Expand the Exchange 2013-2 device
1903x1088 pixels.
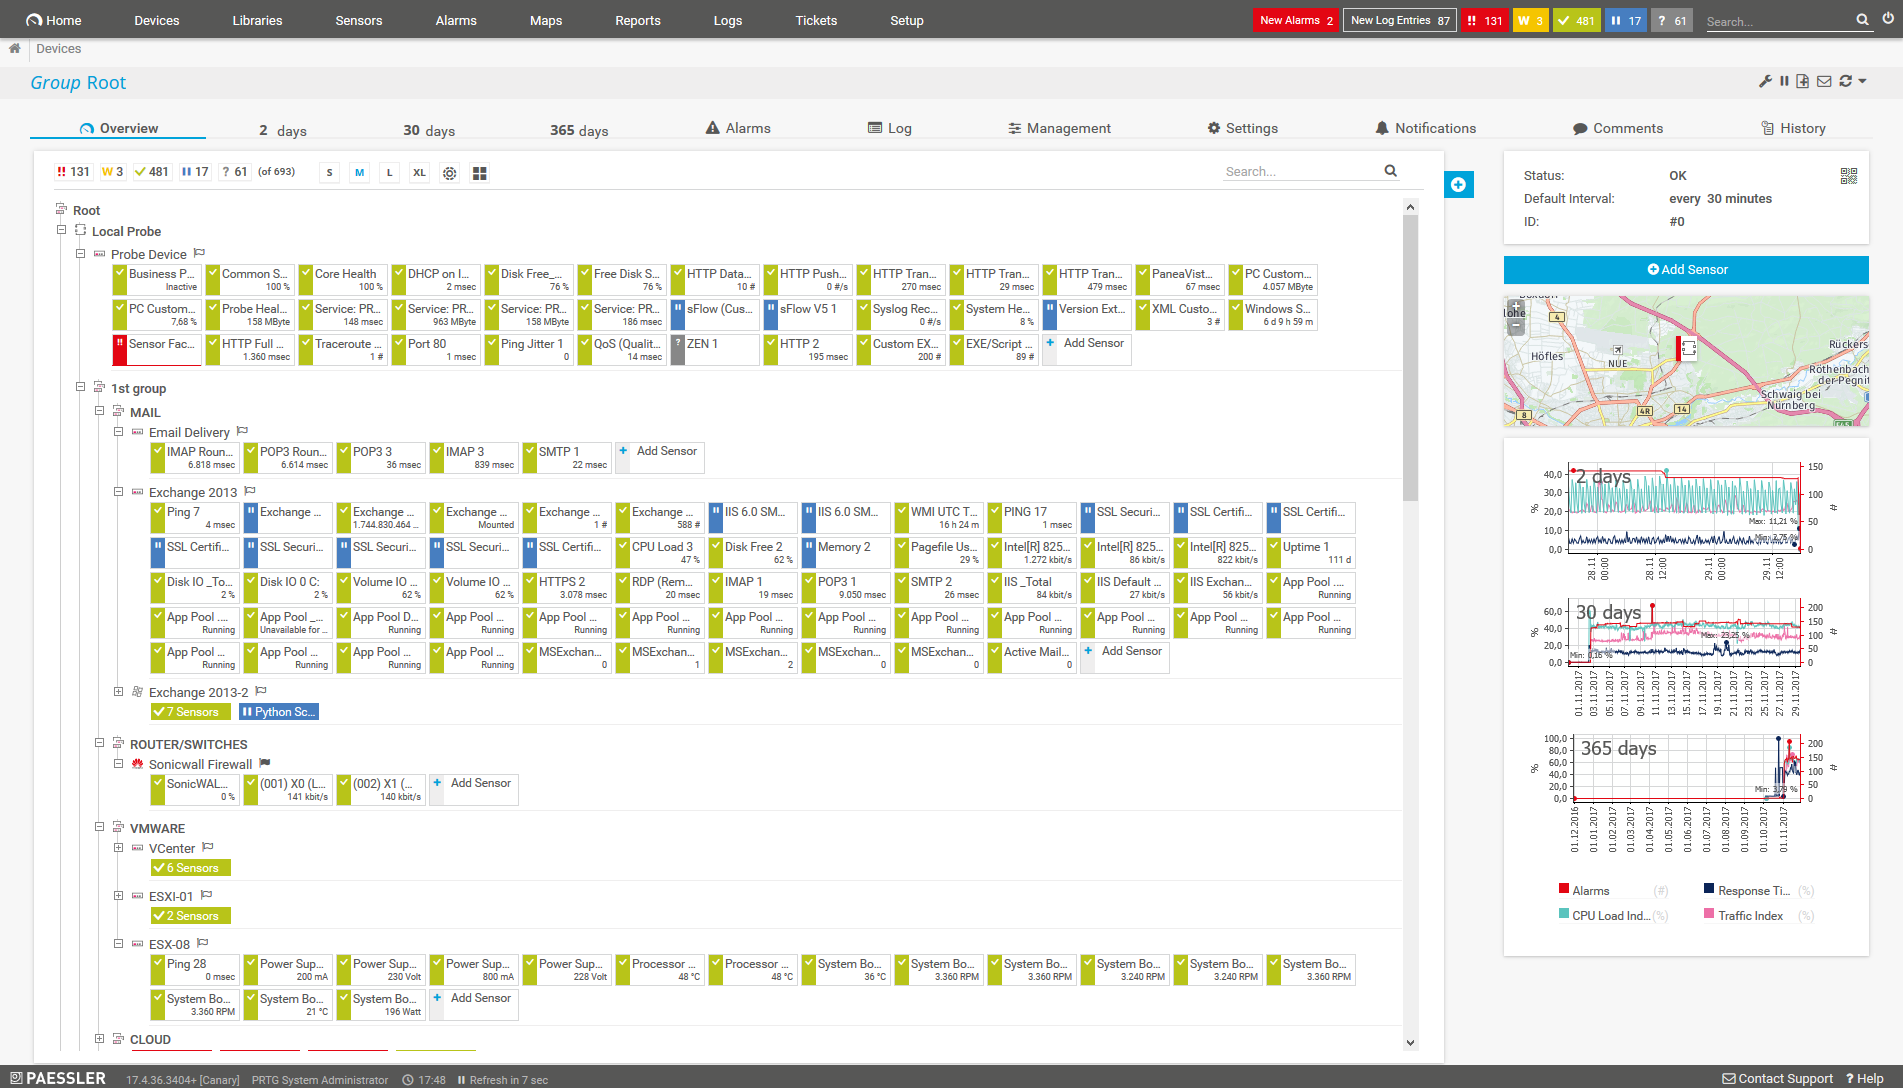[118, 691]
